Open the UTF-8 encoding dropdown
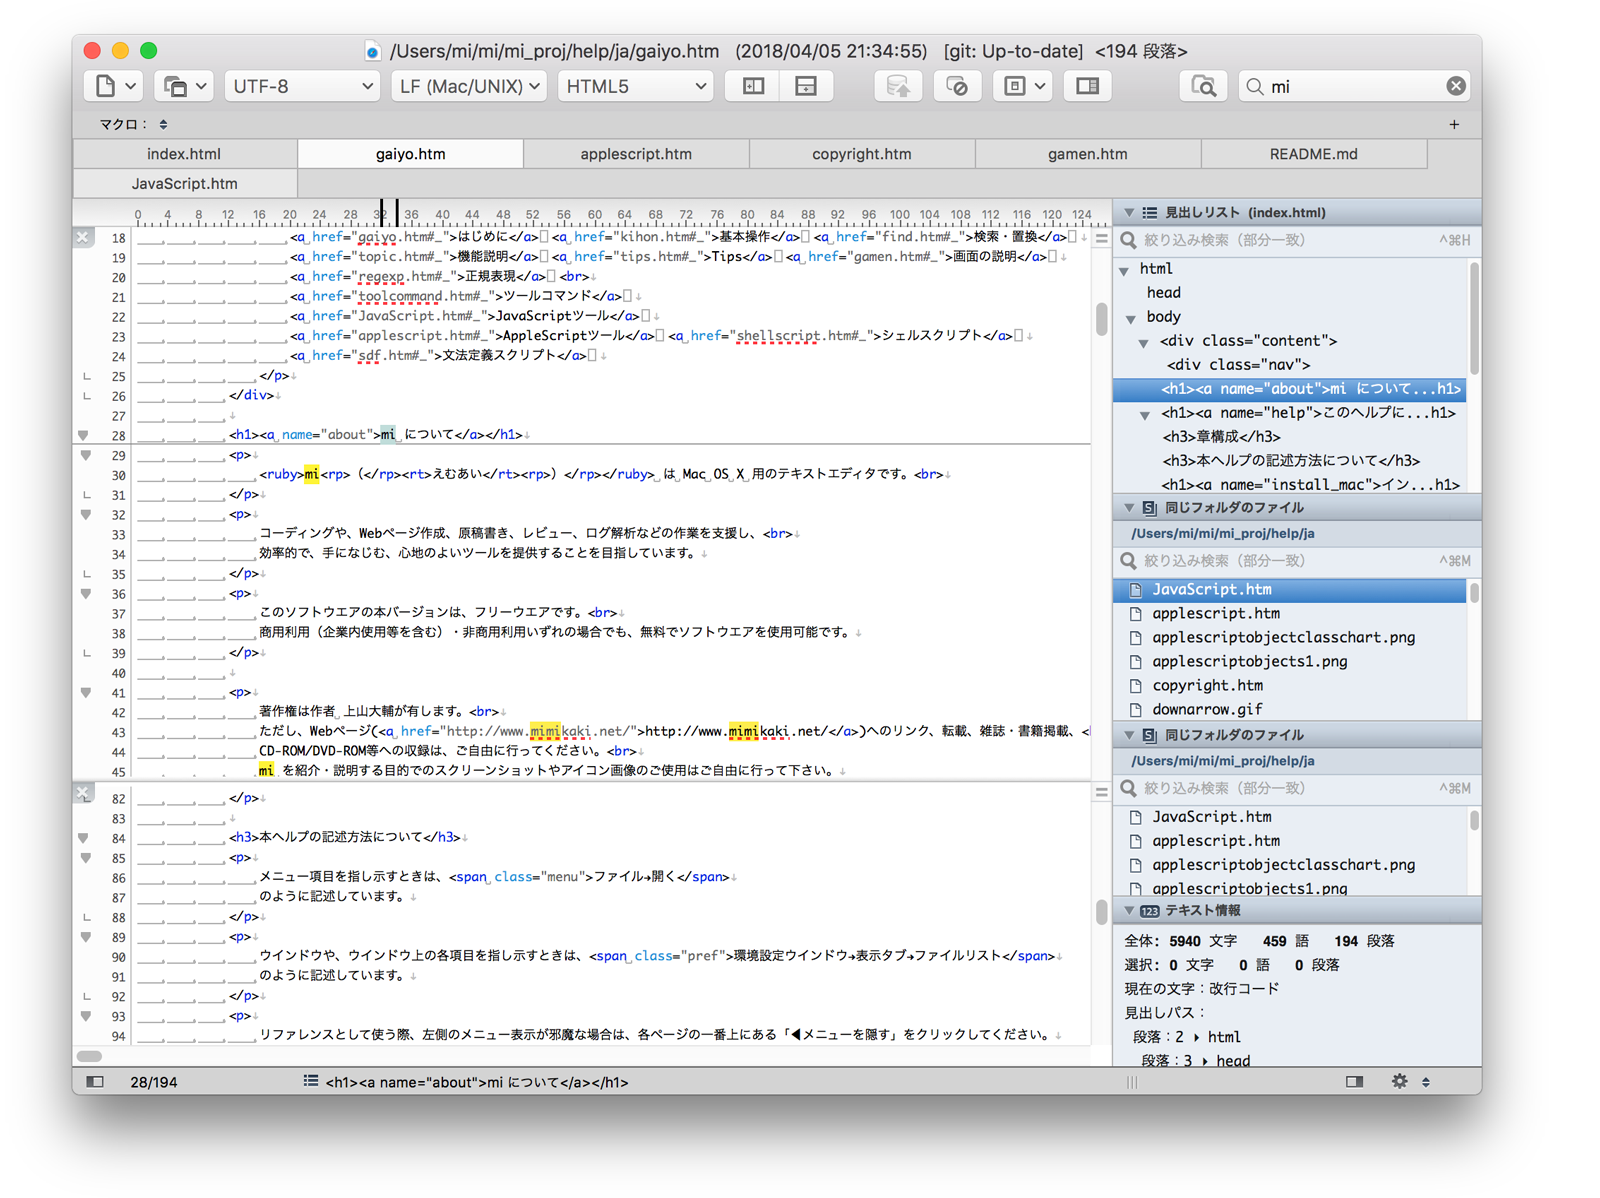The height and width of the screenshot is (1198, 1600). (x=302, y=86)
